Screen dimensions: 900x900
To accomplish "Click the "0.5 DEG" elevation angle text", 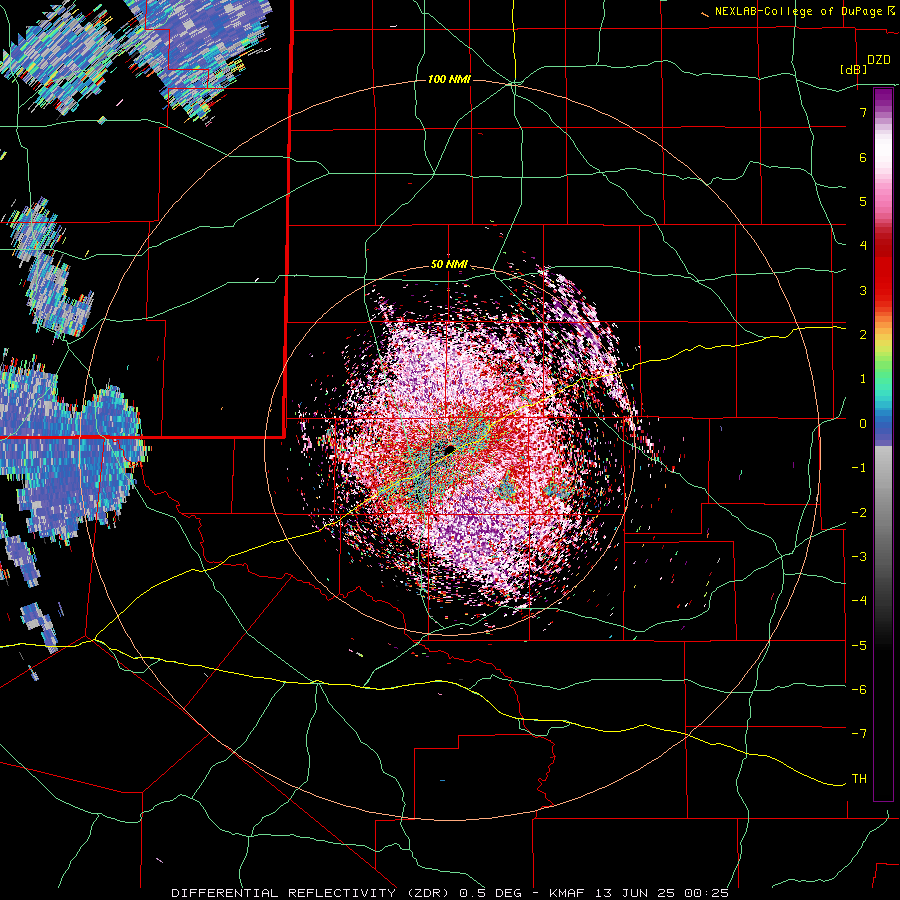I will click(490, 893).
